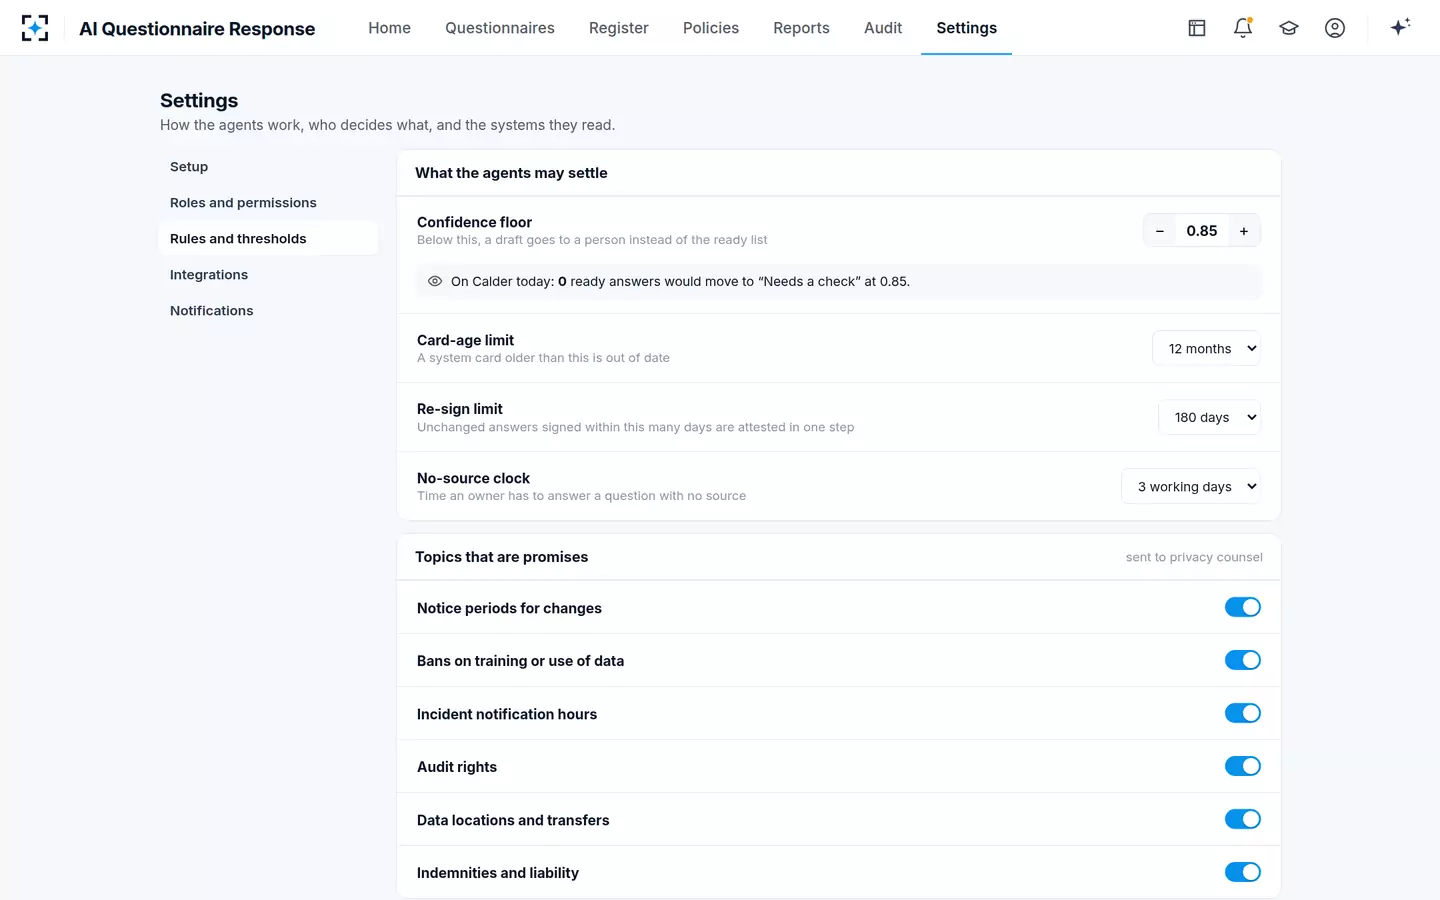The image size is (1440, 900).
Task: Click the eye icon beside Calder preview
Action: pos(435,282)
